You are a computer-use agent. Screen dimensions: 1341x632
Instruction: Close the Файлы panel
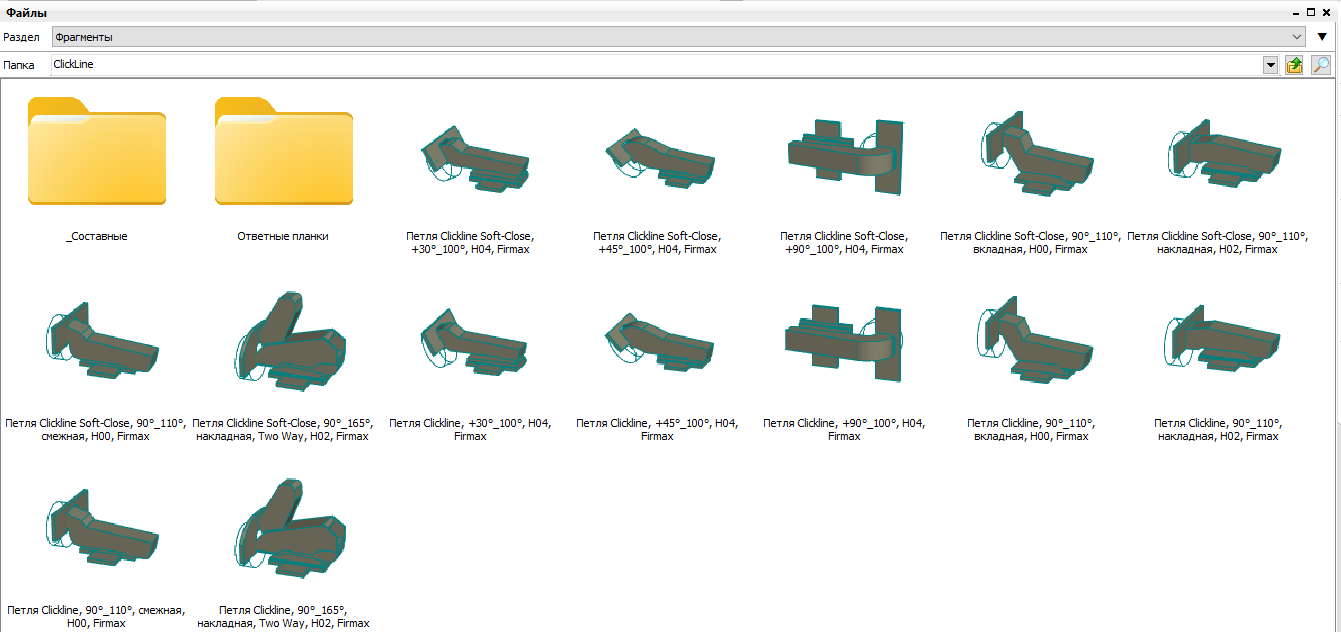click(1327, 12)
